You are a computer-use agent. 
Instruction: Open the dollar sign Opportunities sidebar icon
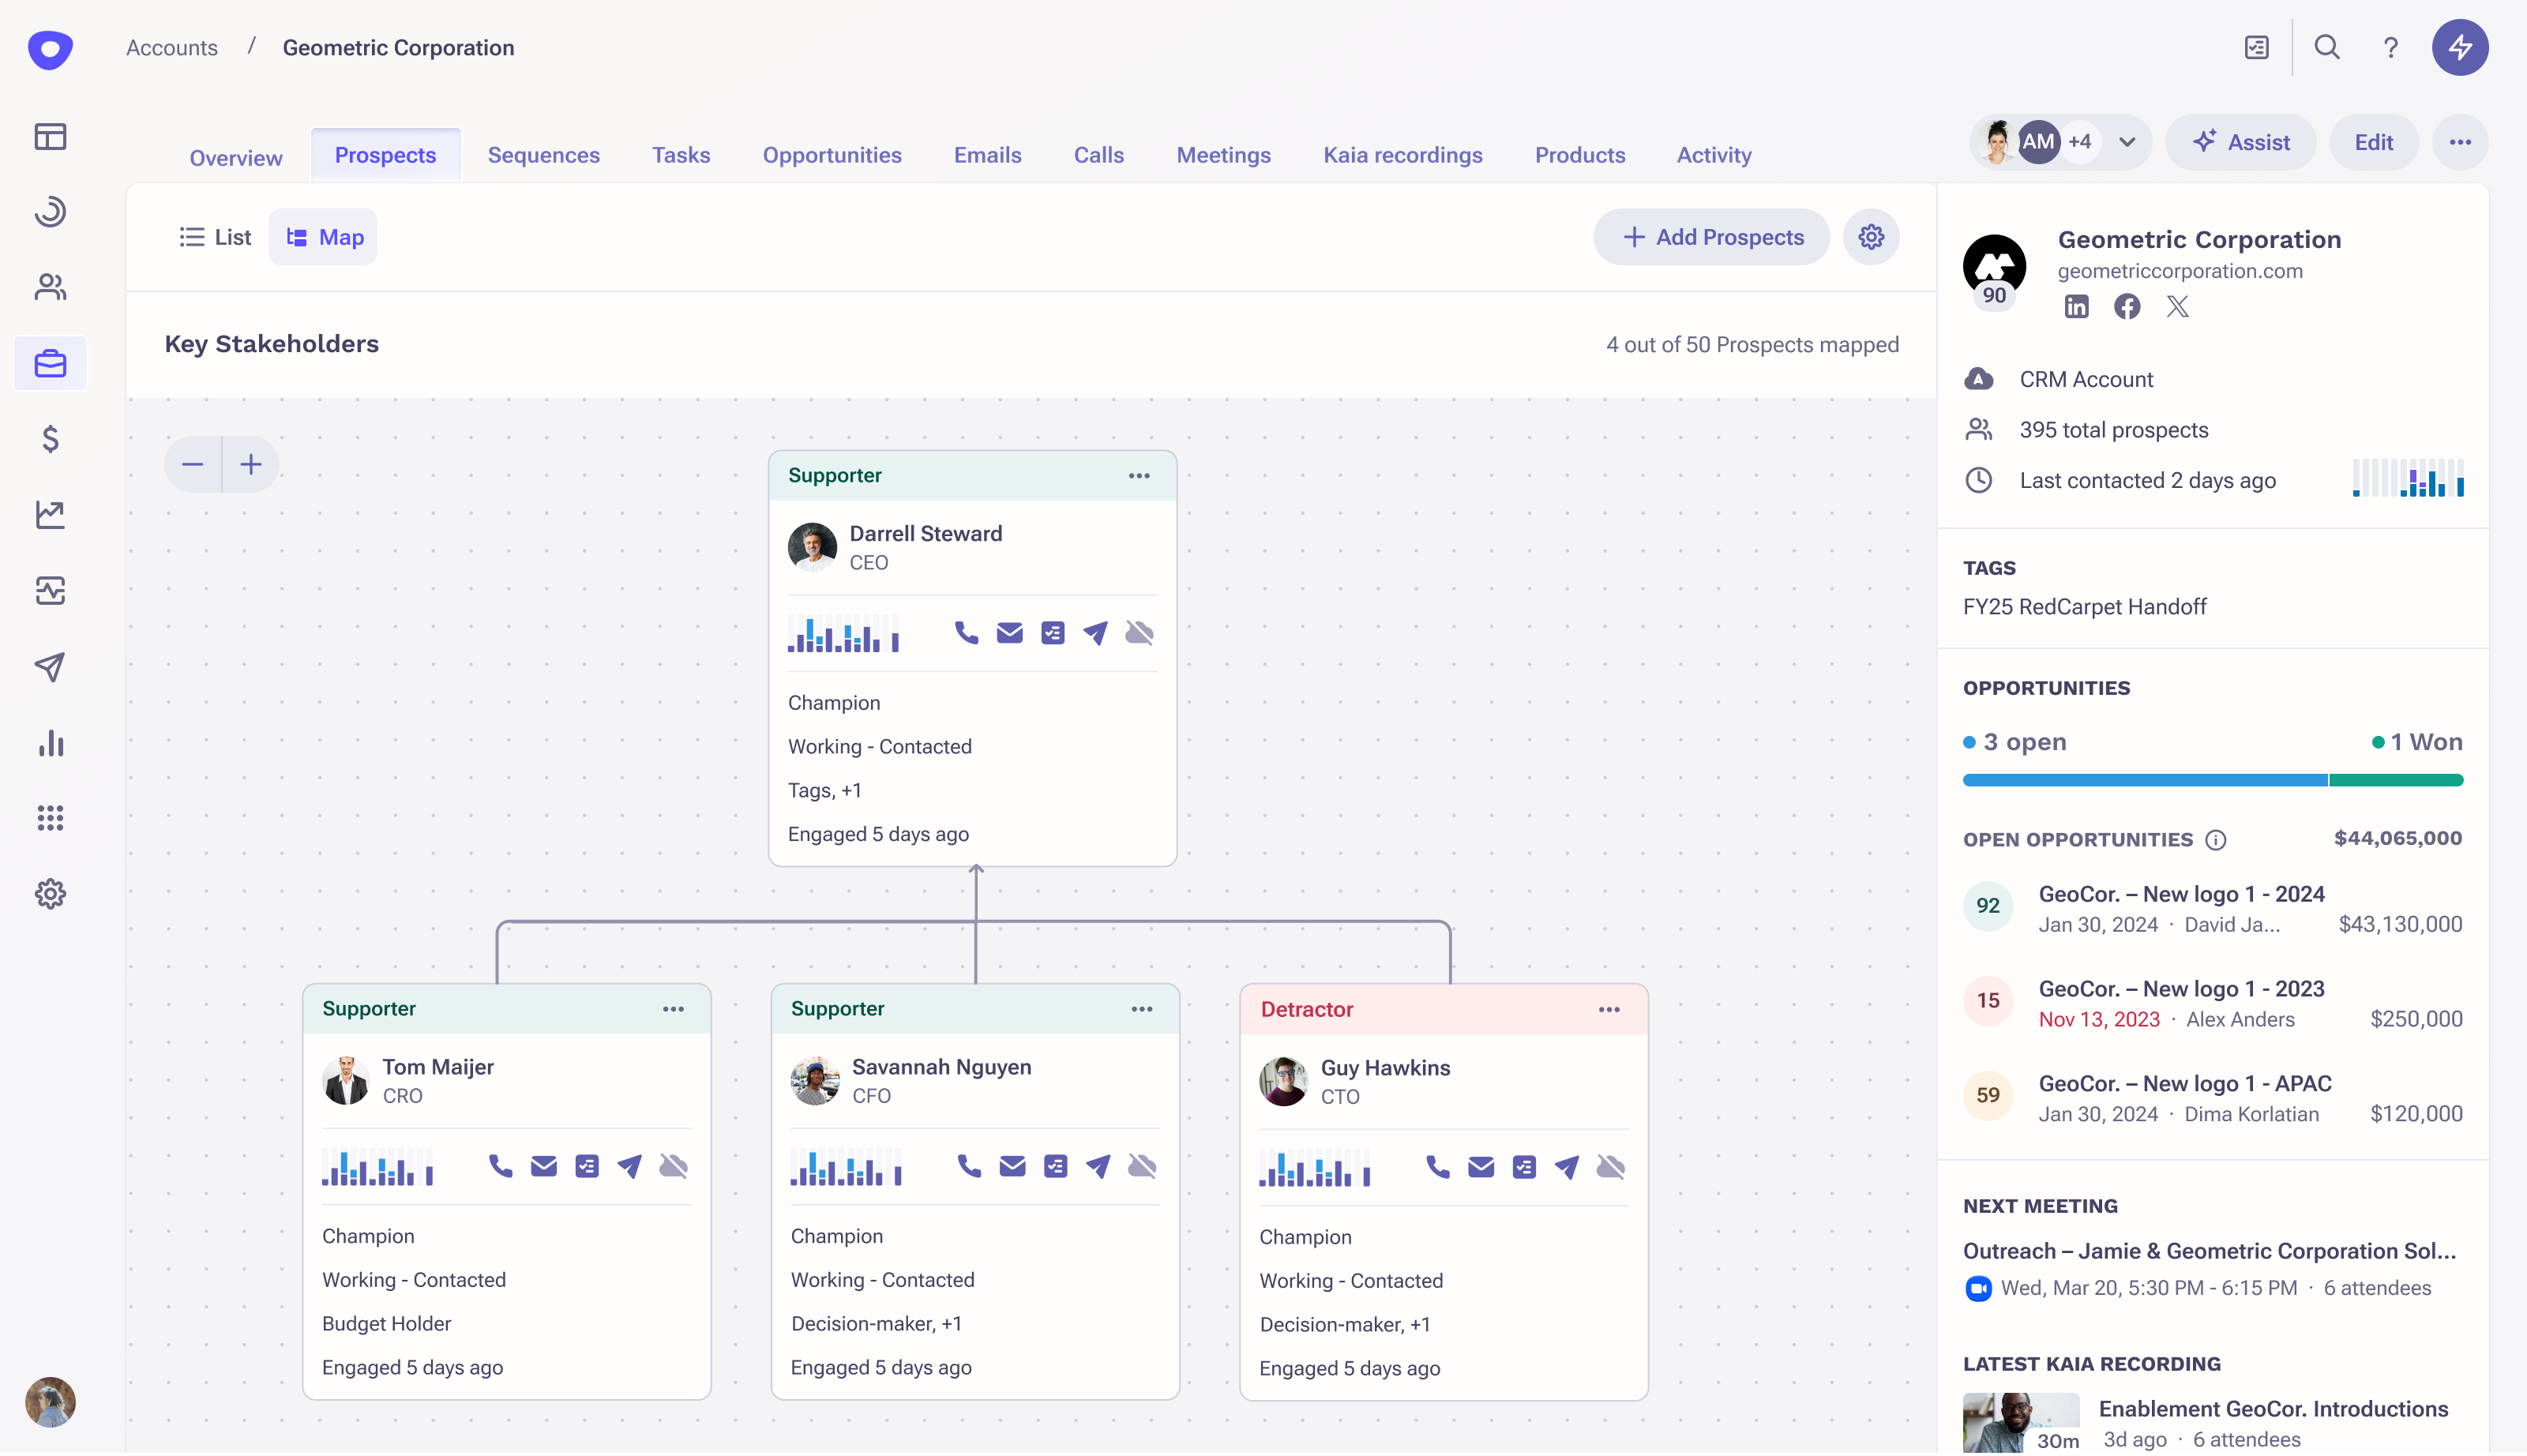click(50, 439)
